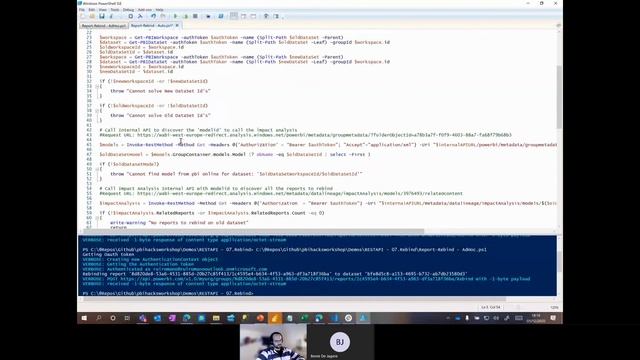640x360 pixels.
Task: Open the notification center icon in system tray
Action: 553,318
